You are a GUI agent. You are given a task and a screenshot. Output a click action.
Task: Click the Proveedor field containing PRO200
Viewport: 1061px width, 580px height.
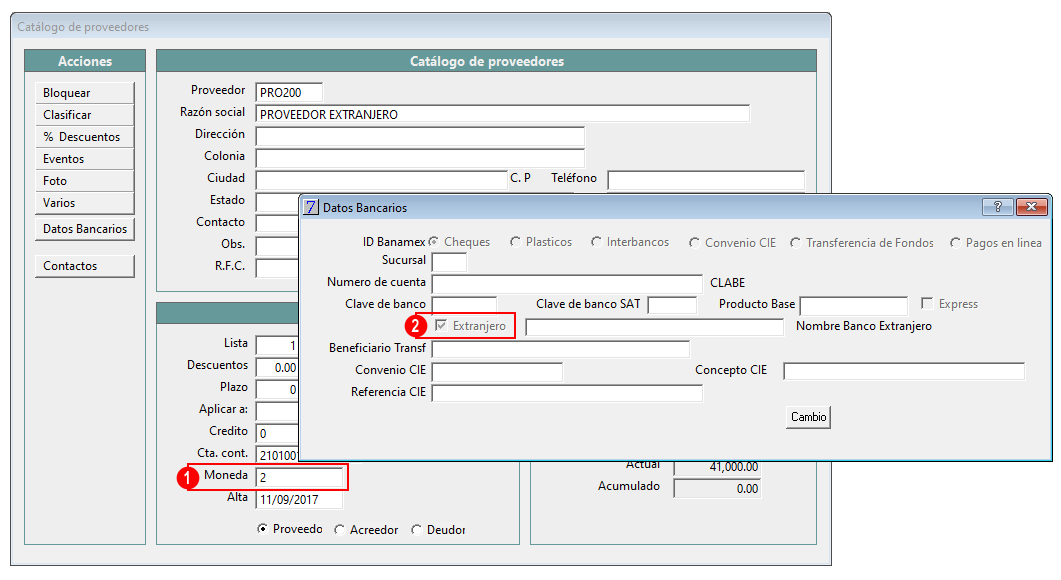pyautogui.click(x=289, y=92)
